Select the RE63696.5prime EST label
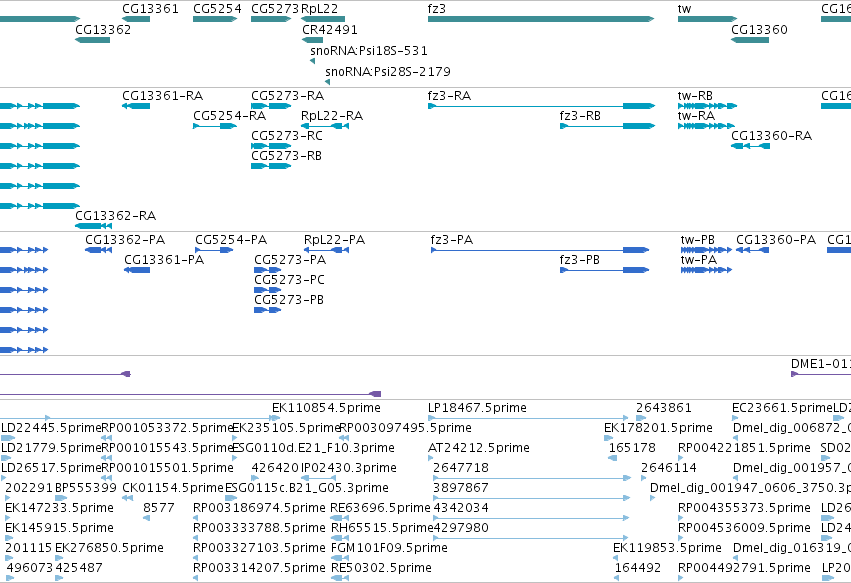Viewport: 851px width, 583px height. click(x=380, y=508)
